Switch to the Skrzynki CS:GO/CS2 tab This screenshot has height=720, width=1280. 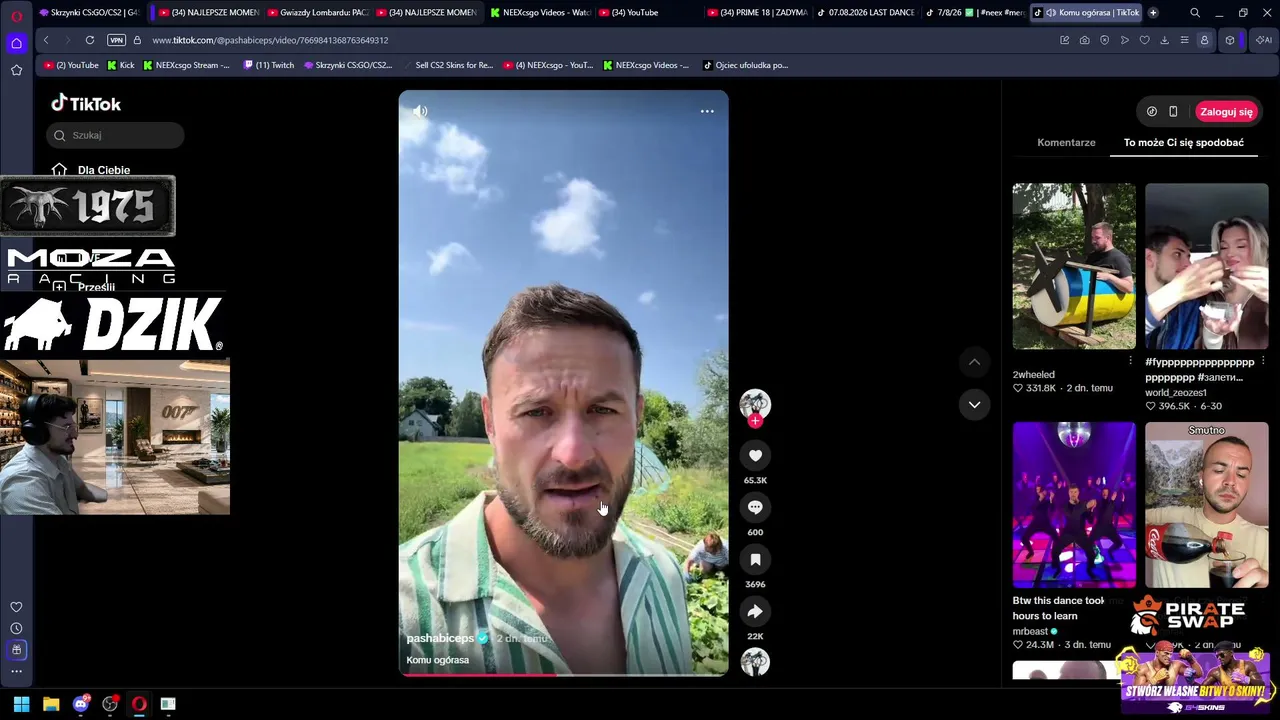coord(89,13)
